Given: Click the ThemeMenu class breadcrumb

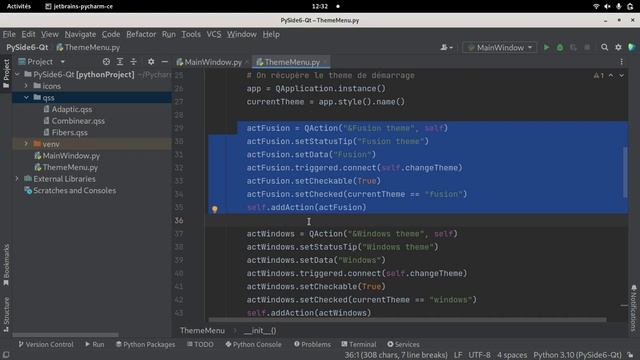Looking at the screenshot, I should tap(202, 331).
